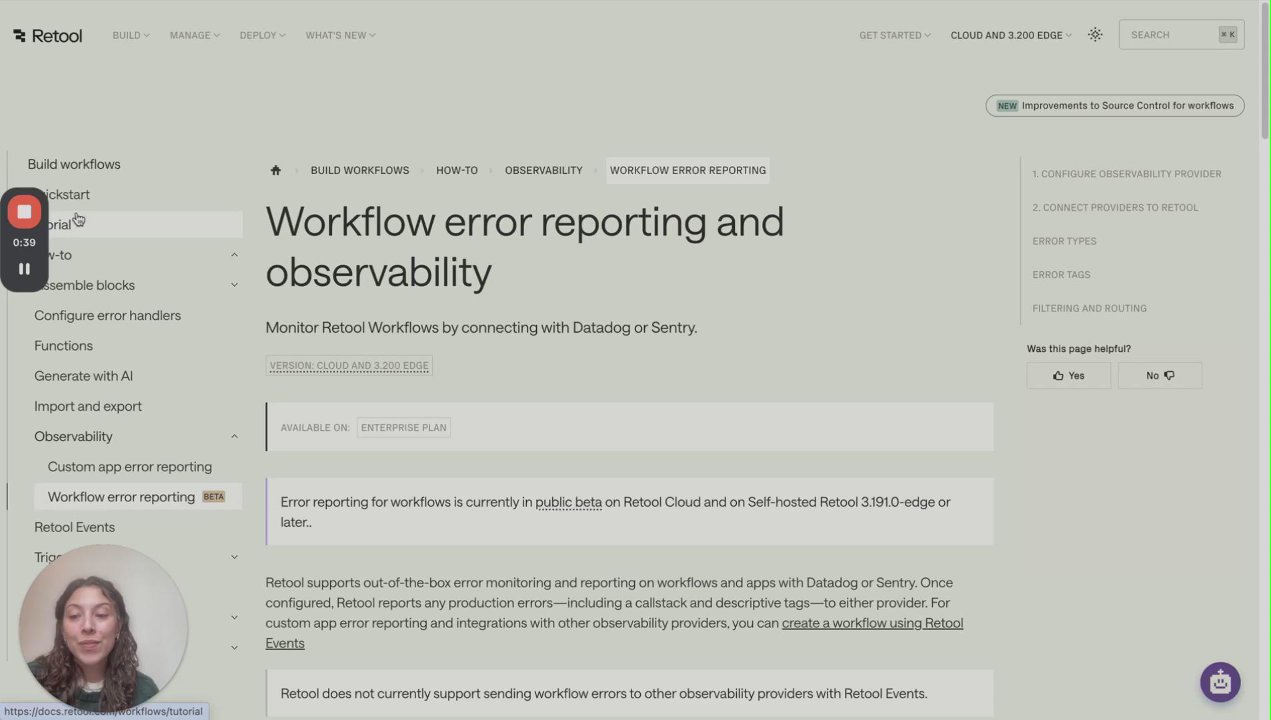Screen dimensions: 1271x720
Task: Mark page helpful with Yes thumbs-up
Action: point(1068,375)
